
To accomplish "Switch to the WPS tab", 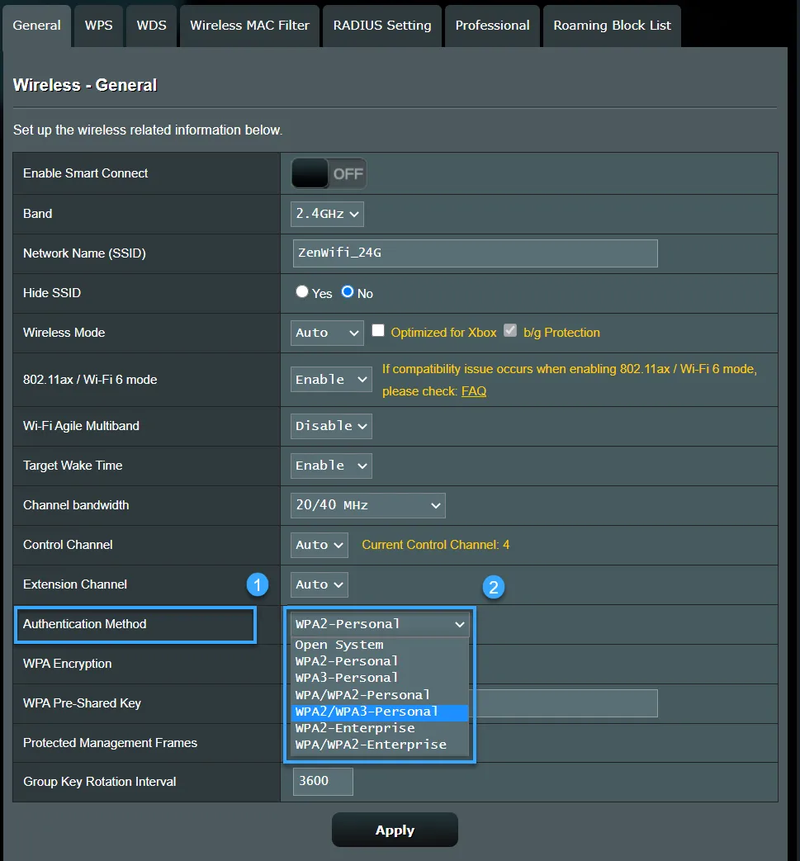I will 99,25.
